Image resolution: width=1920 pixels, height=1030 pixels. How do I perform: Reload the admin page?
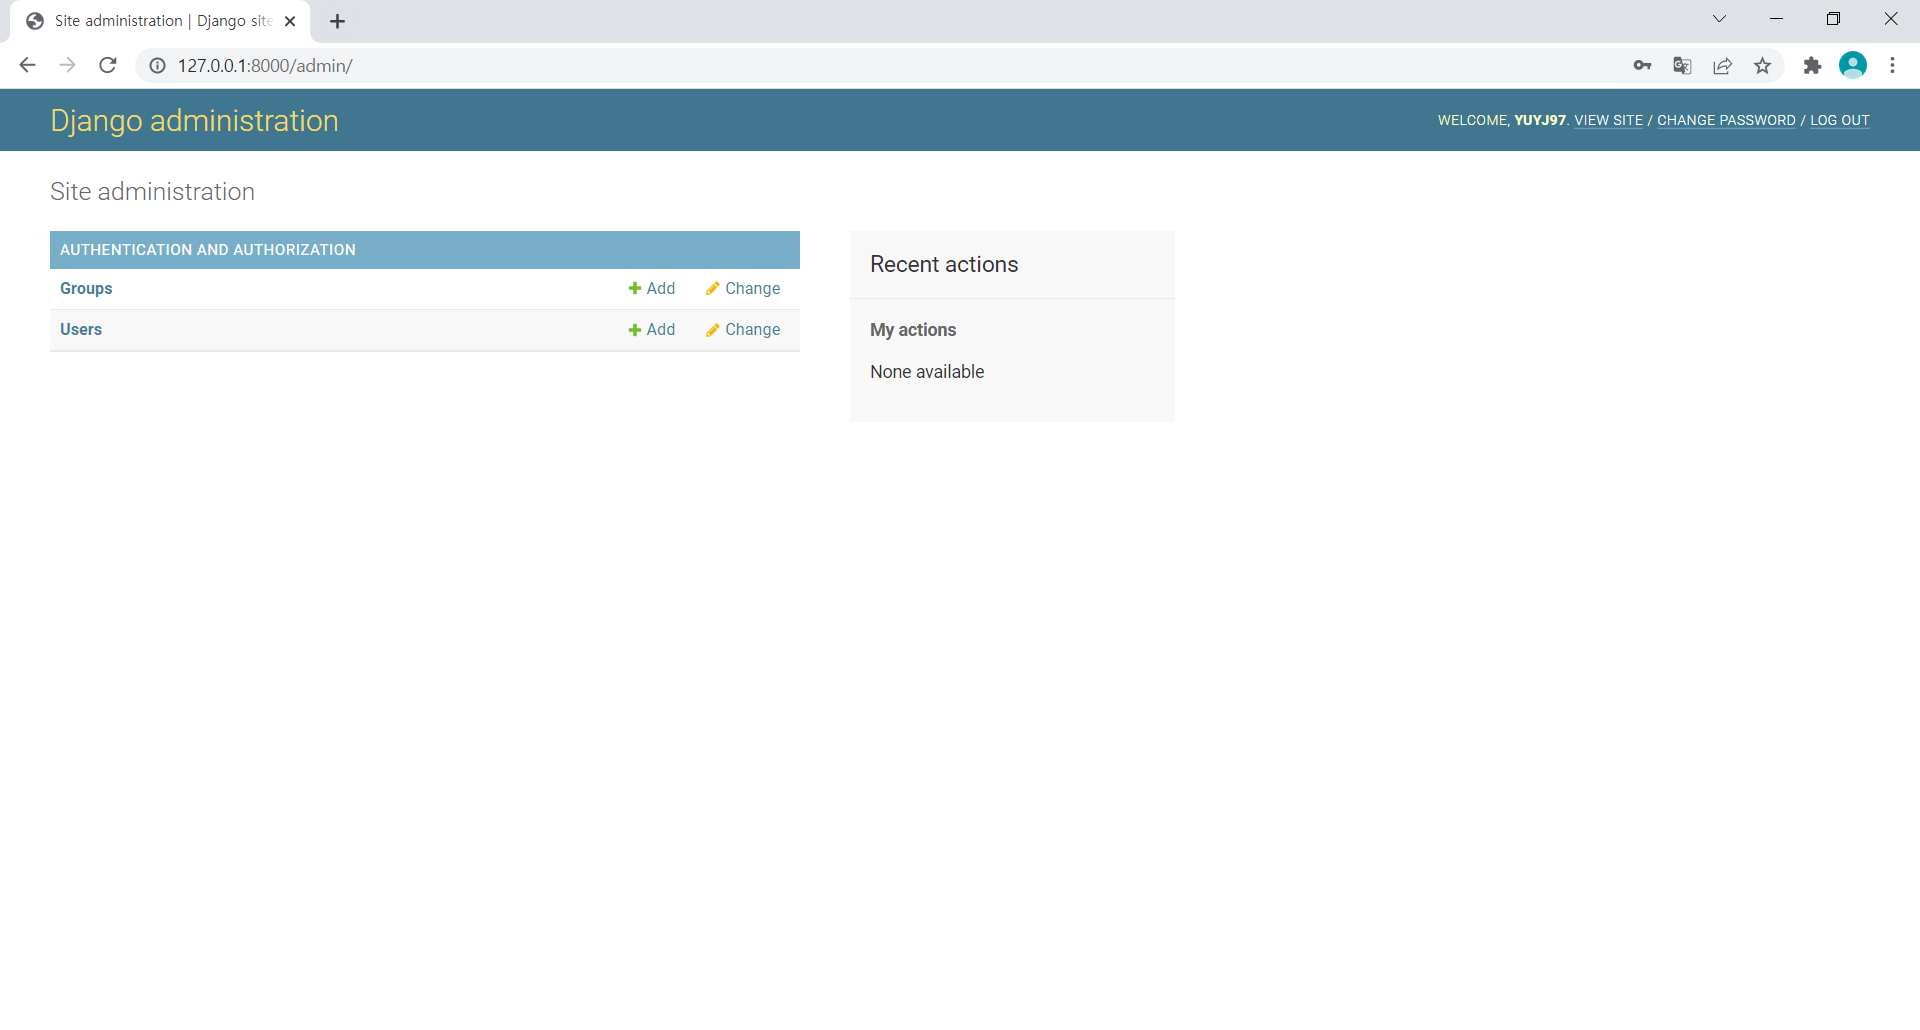(x=108, y=65)
